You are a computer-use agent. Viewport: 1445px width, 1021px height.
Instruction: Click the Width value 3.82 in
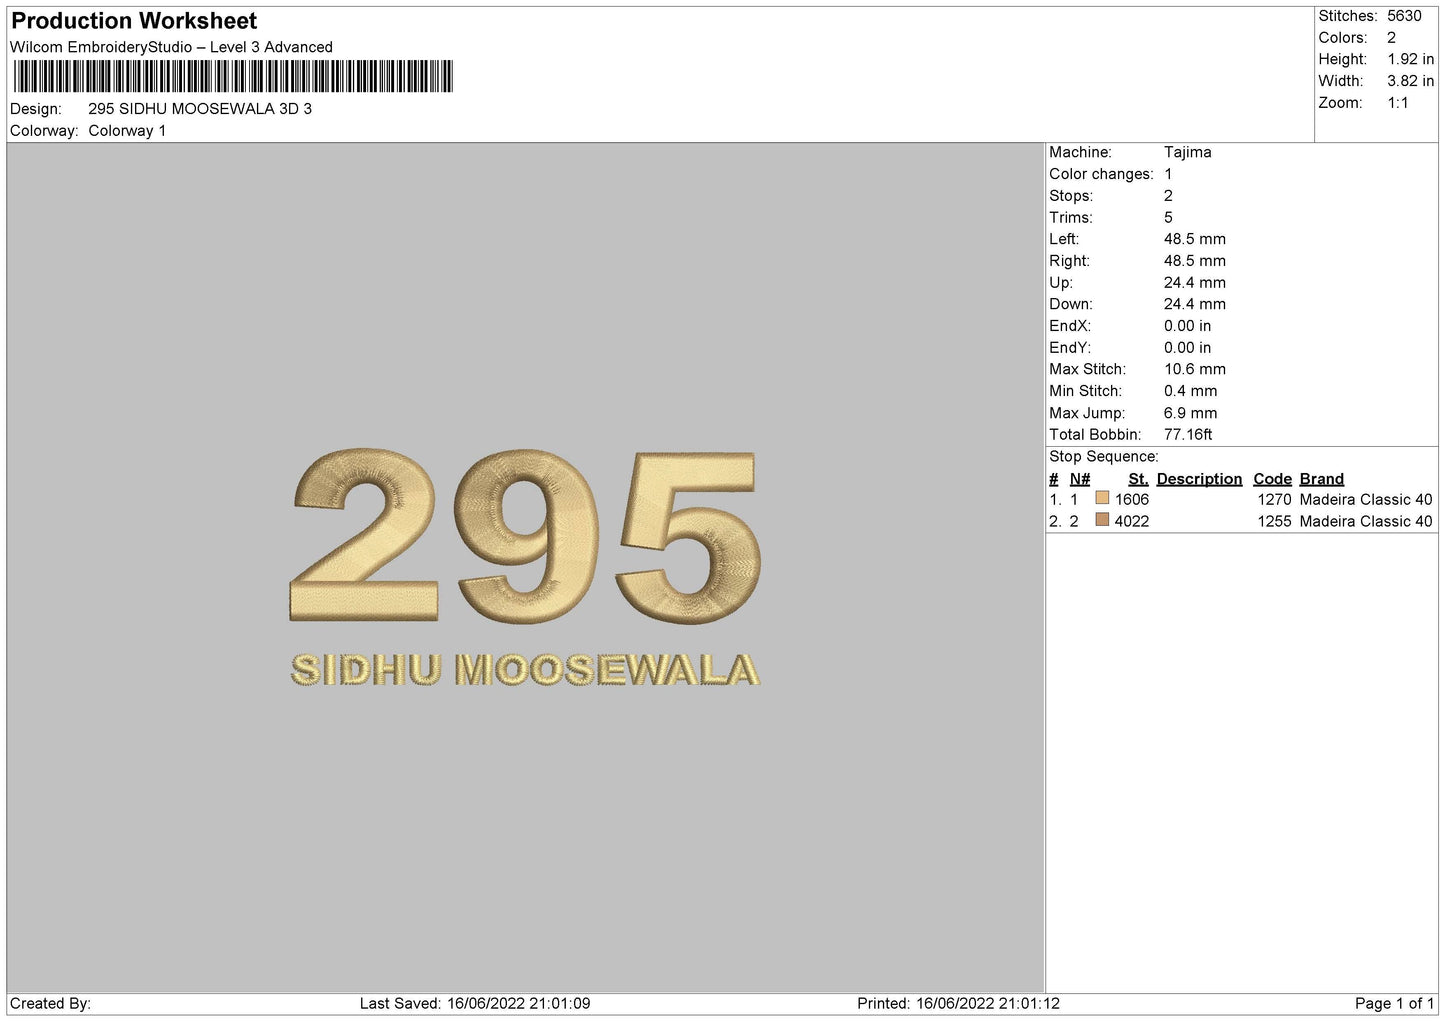click(1410, 81)
